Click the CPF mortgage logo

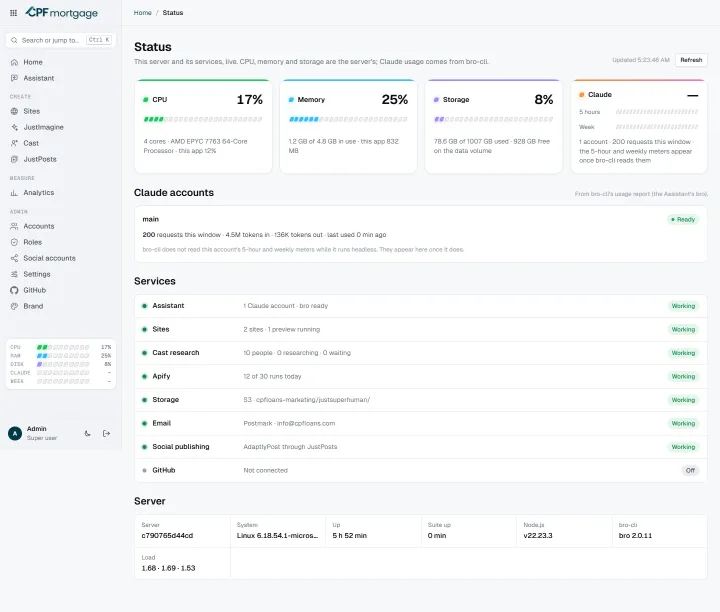61,12
